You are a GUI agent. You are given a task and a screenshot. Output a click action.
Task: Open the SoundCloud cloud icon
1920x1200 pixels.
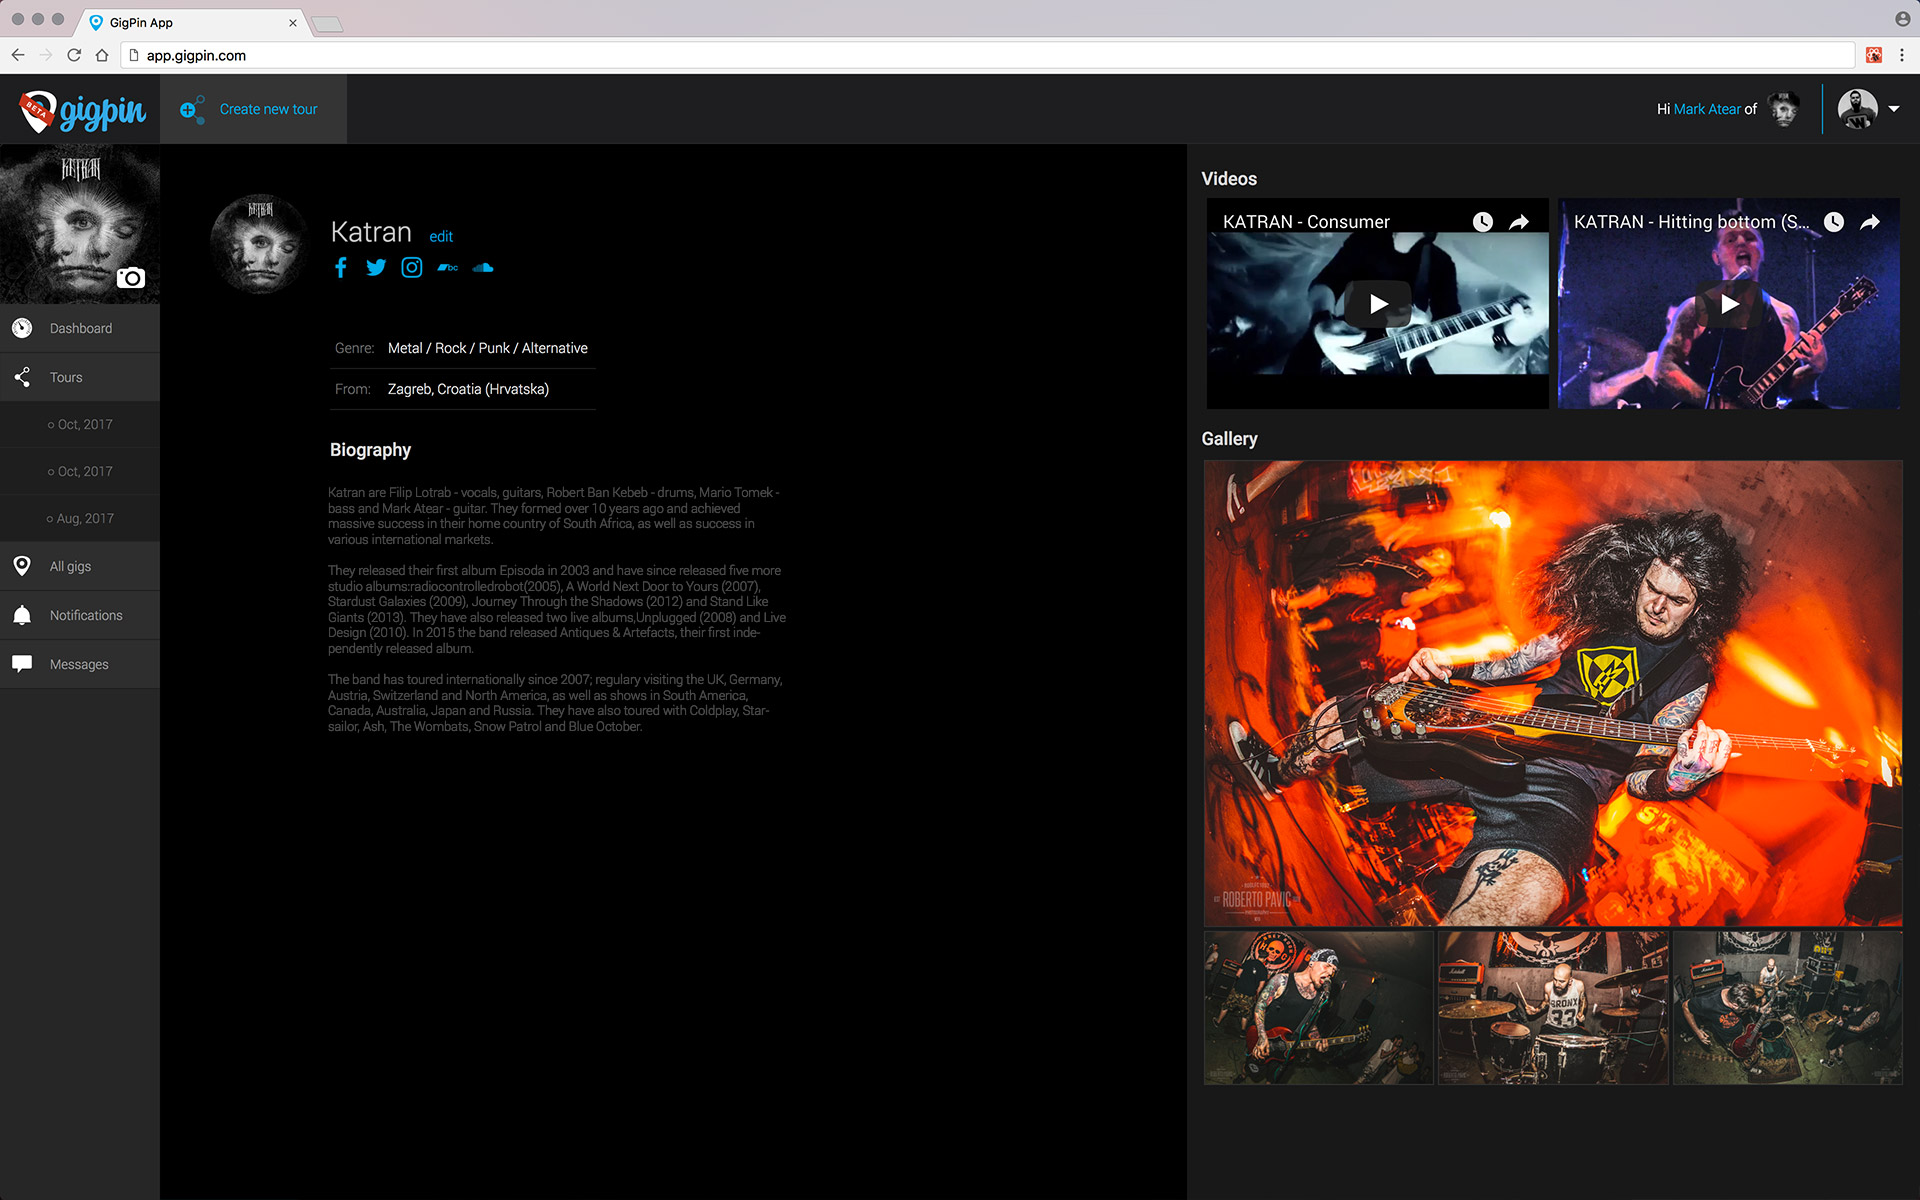tap(483, 267)
